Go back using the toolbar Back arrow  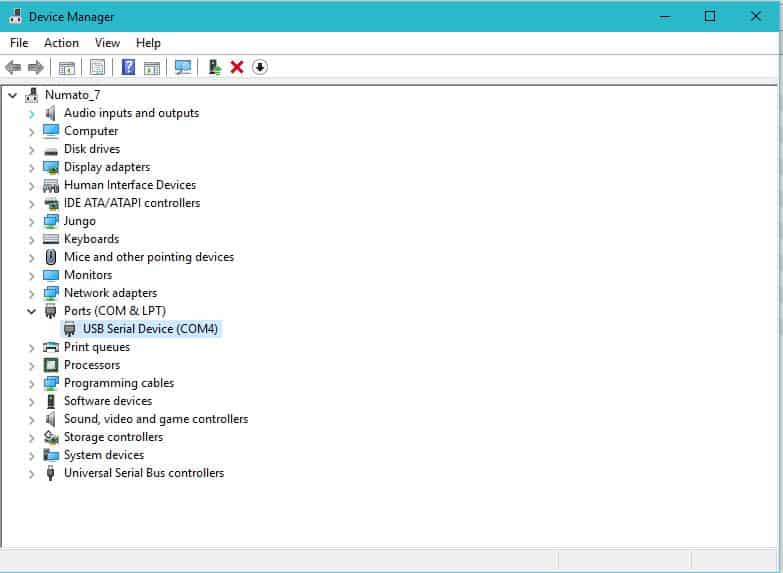[13, 67]
